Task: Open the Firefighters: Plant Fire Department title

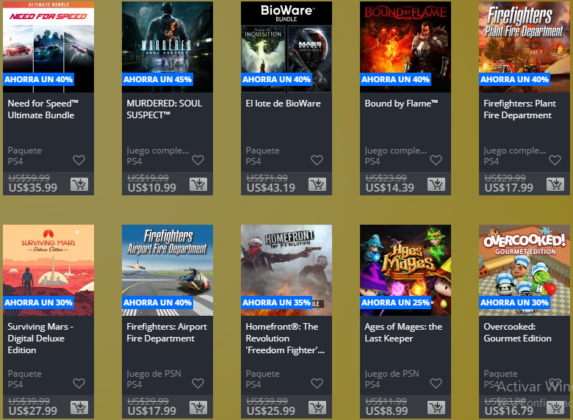Action: pyautogui.click(x=519, y=109)
